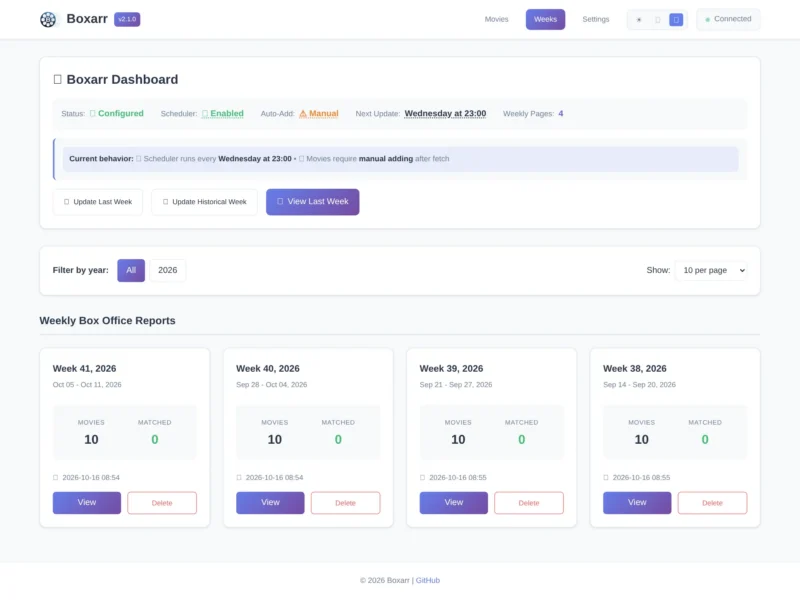Click the Oct 05 - Oct 11, 2026 date range
The image size is (800, 600).
(x=87, y=385)
